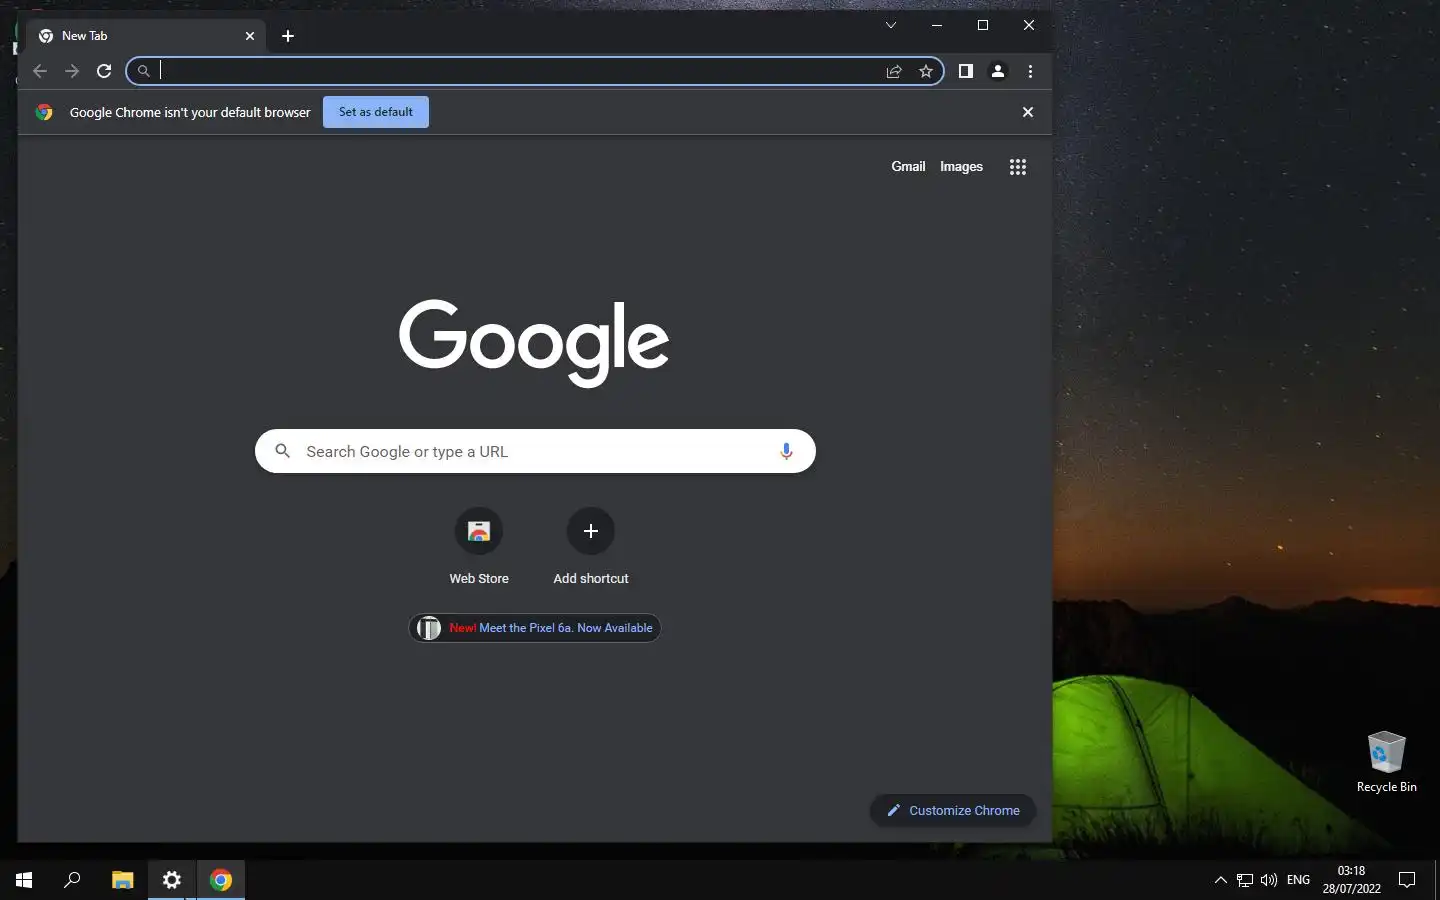Show hidden system tray icons
The width and height of the screenshot is (1440, 900).
point(1220,880)
